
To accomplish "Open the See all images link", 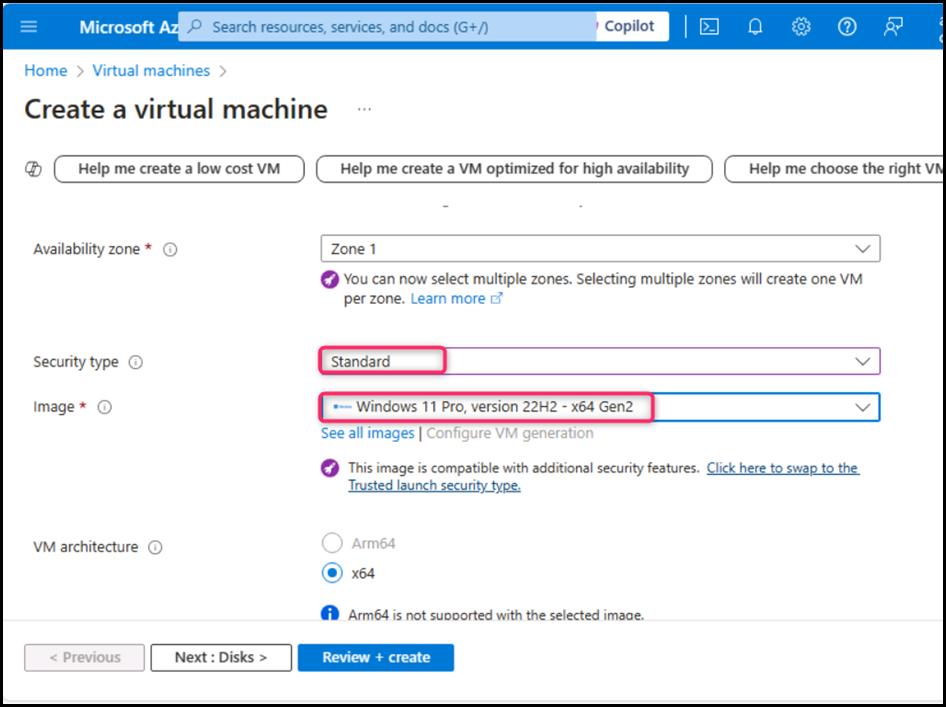I will (x=367, y=433).
